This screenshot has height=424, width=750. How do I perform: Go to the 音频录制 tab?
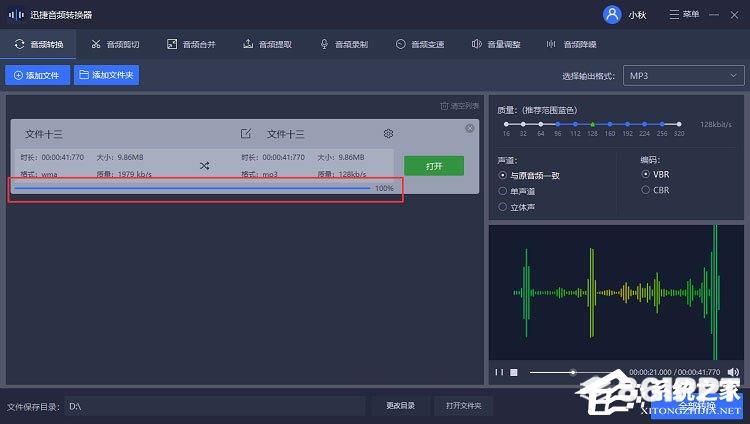click(x=344, y=44)
